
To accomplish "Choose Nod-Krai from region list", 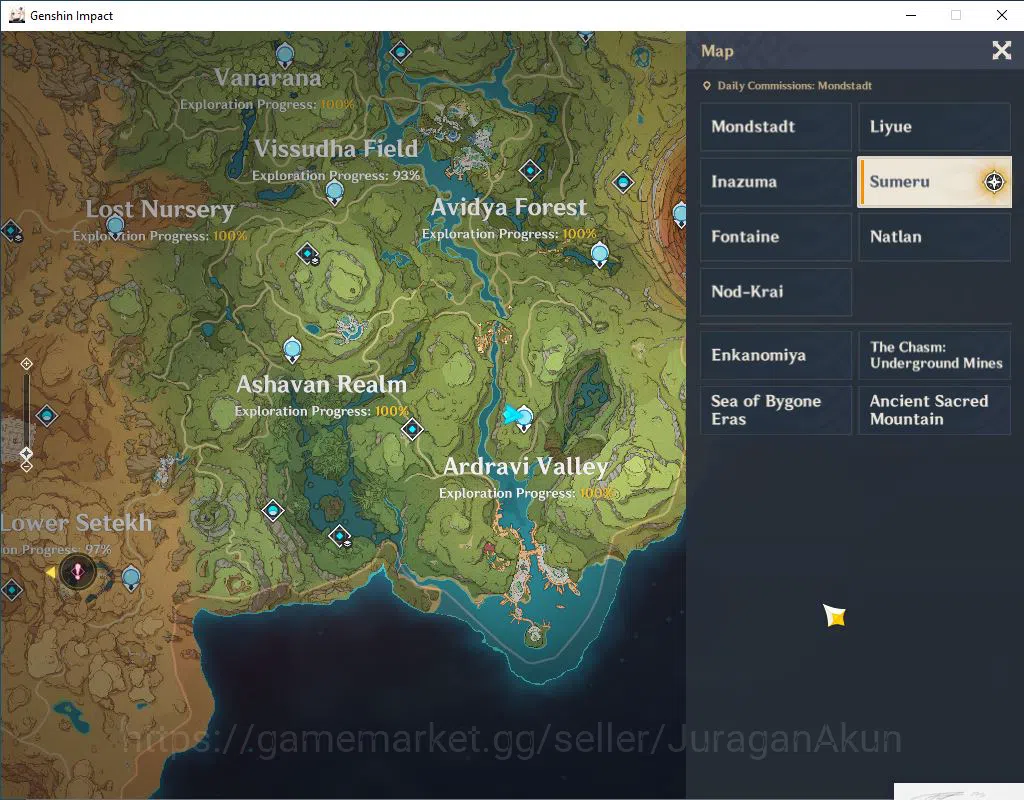I will 776,292.
